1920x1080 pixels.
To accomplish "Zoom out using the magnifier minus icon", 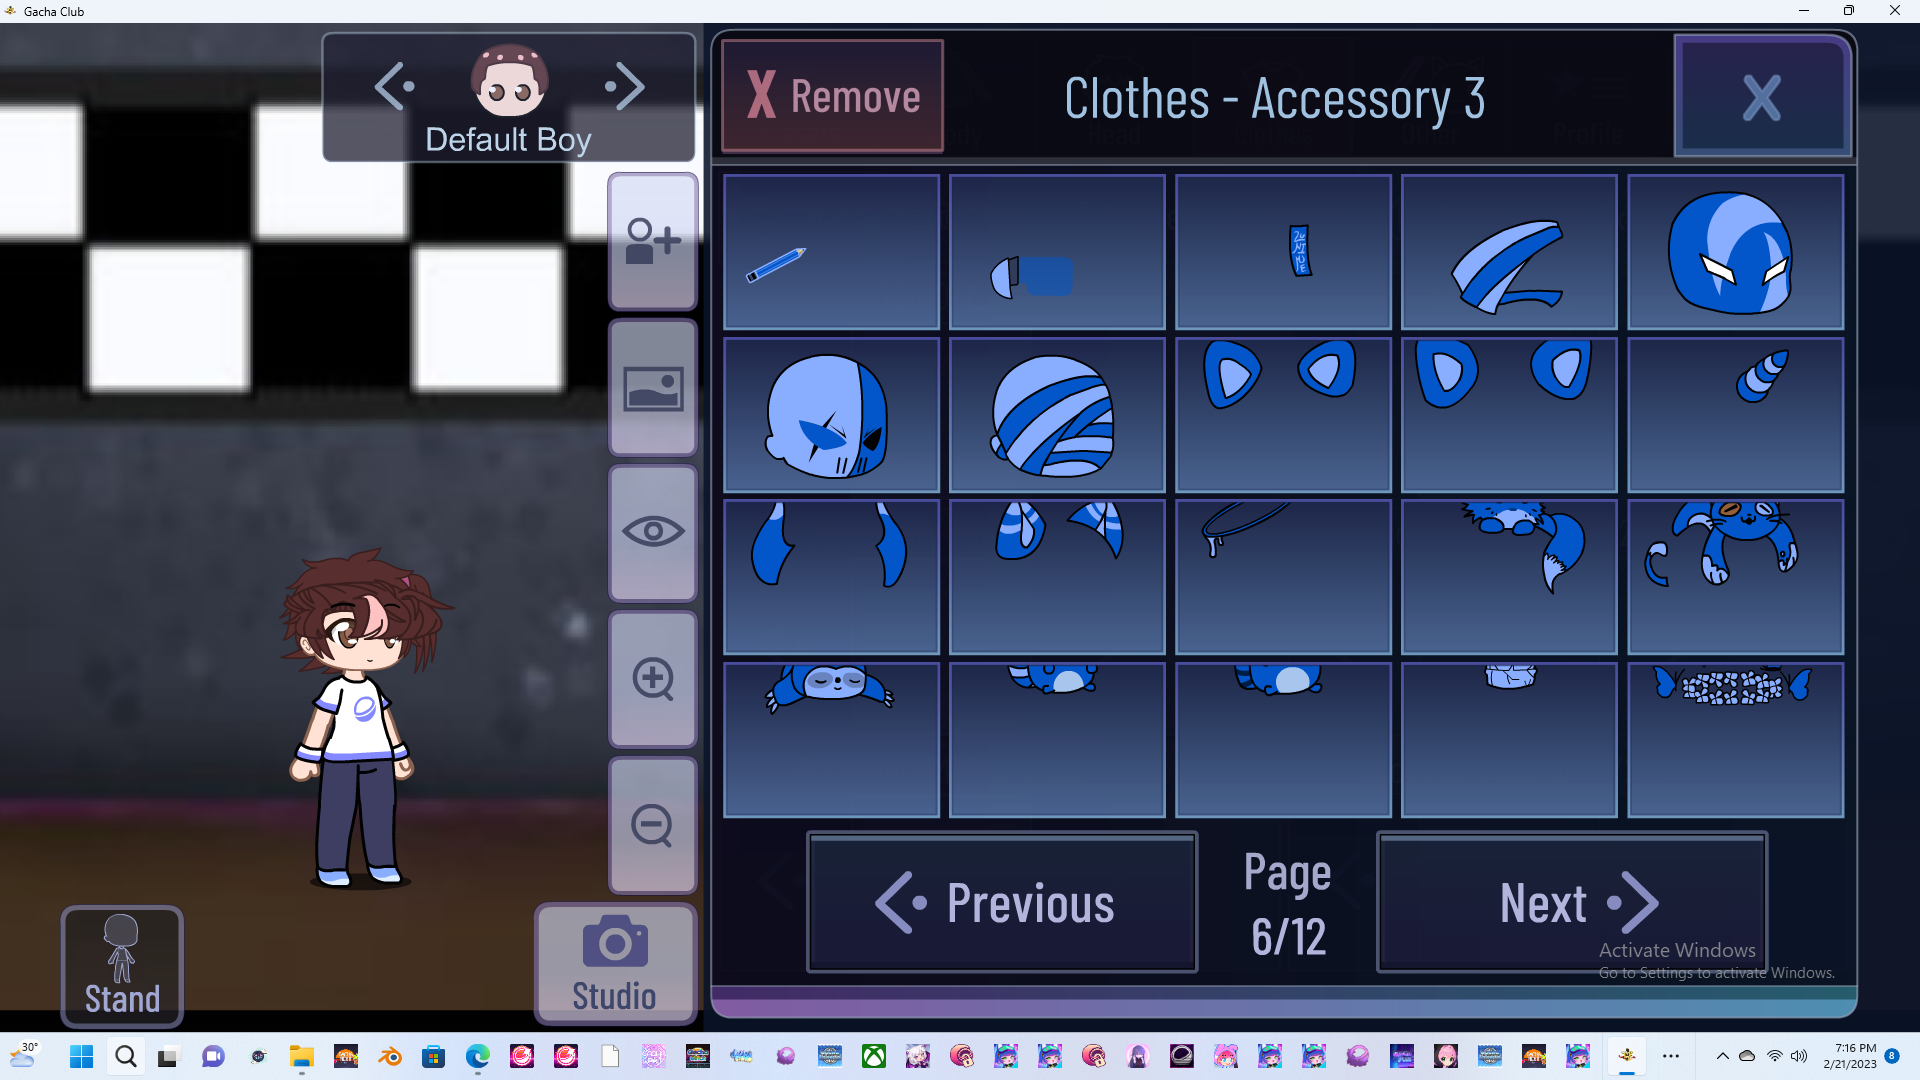I will pos(652,825).
